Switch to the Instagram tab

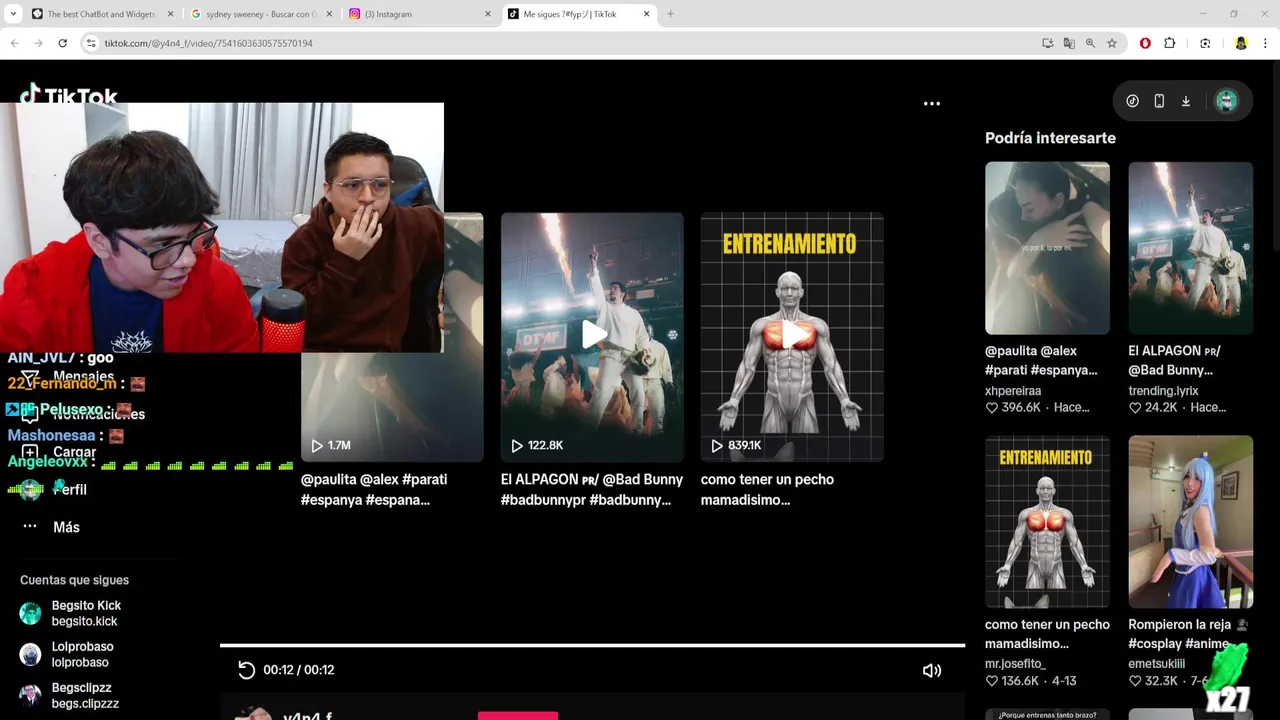click(420, 14)
